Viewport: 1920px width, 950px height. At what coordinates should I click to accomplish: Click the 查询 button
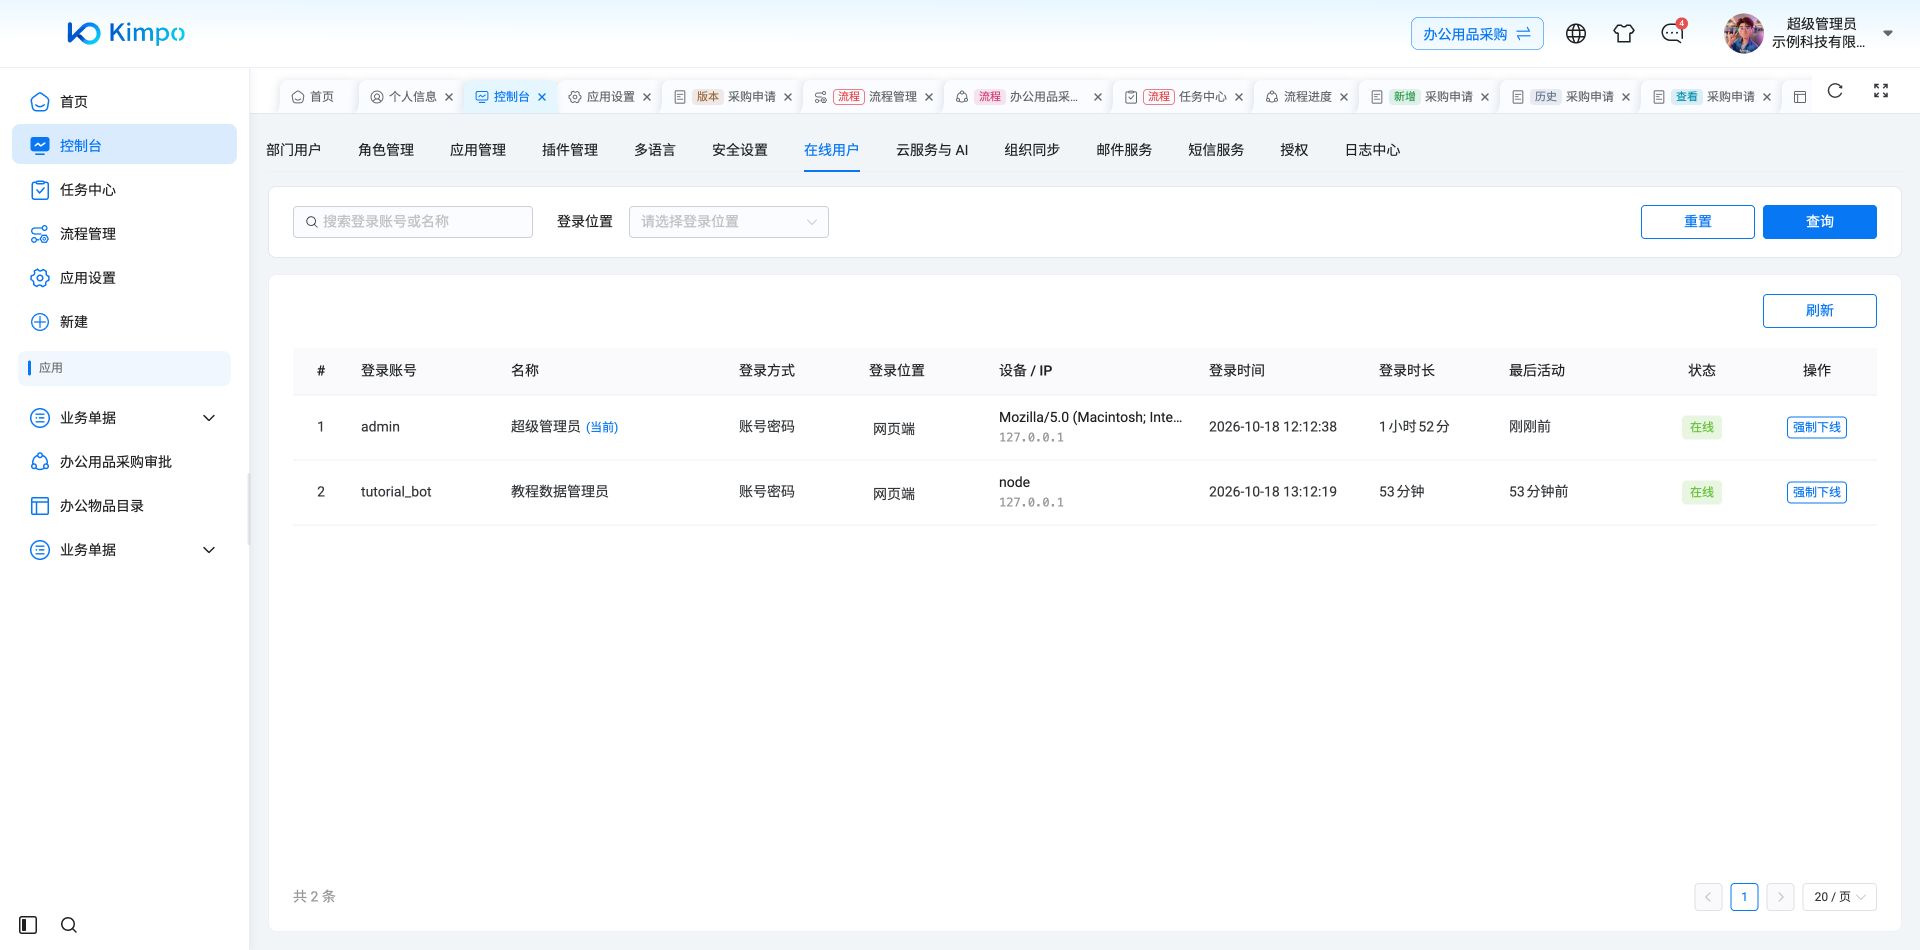tap(1820, 222)
